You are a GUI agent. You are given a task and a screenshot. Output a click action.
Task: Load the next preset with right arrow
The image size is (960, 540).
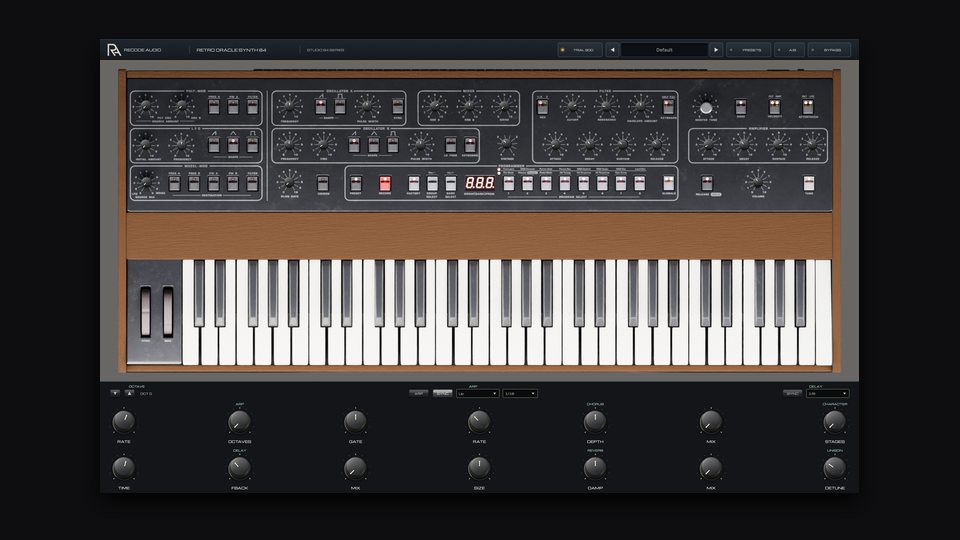[x=716, y=50]
